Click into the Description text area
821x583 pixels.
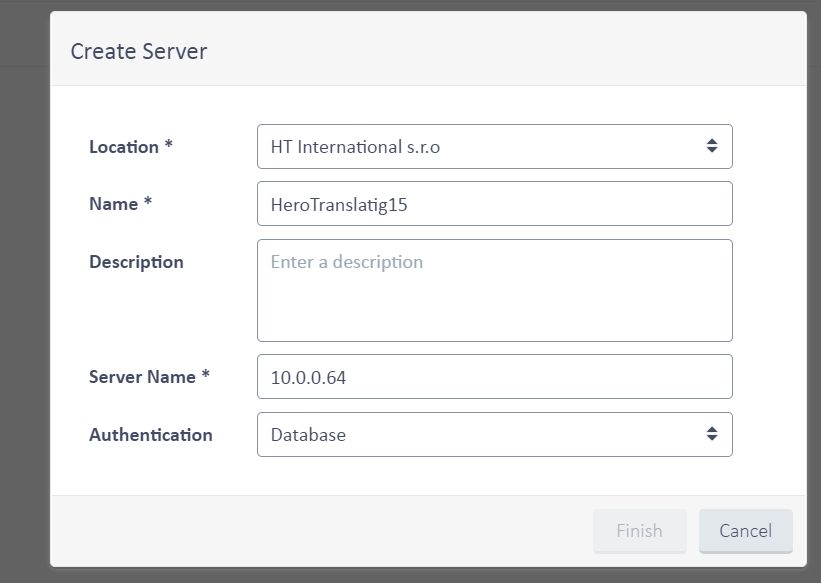494,291
